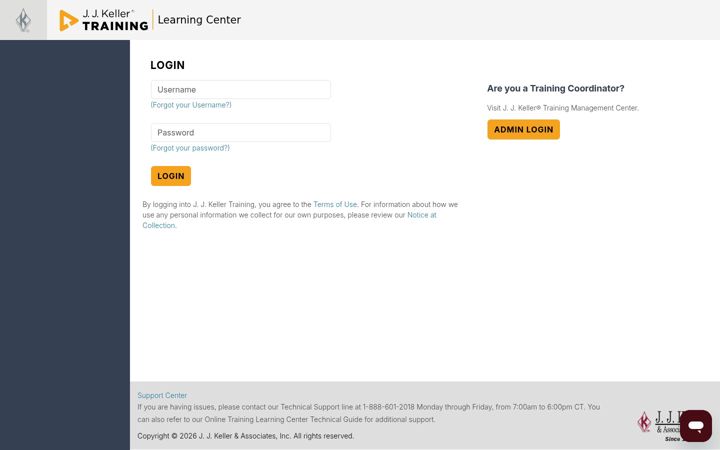This screenshot has width=720, height=450.
Task: Open the Terms of Use link
Action: pos(335,204)
